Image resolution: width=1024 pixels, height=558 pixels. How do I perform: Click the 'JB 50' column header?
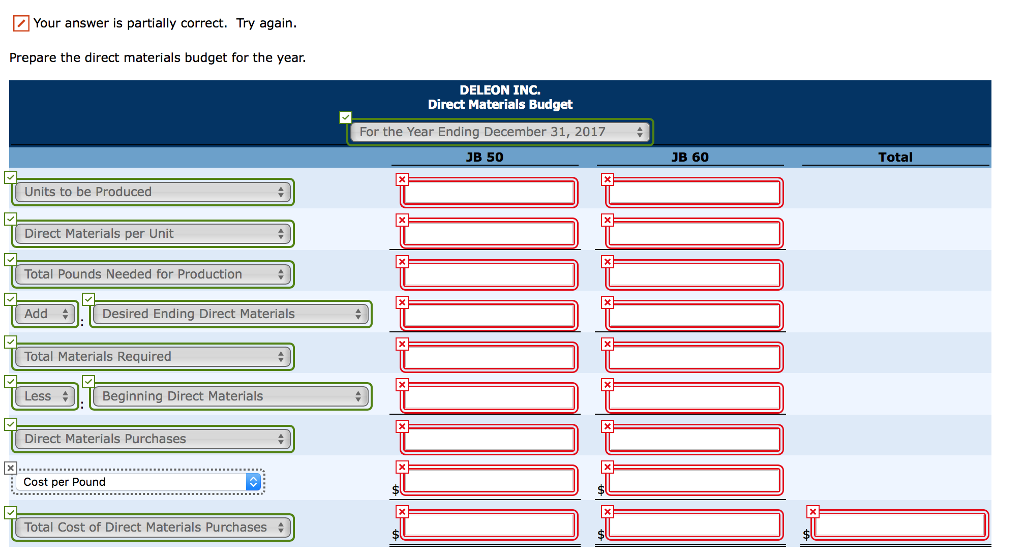click(485, 157)
